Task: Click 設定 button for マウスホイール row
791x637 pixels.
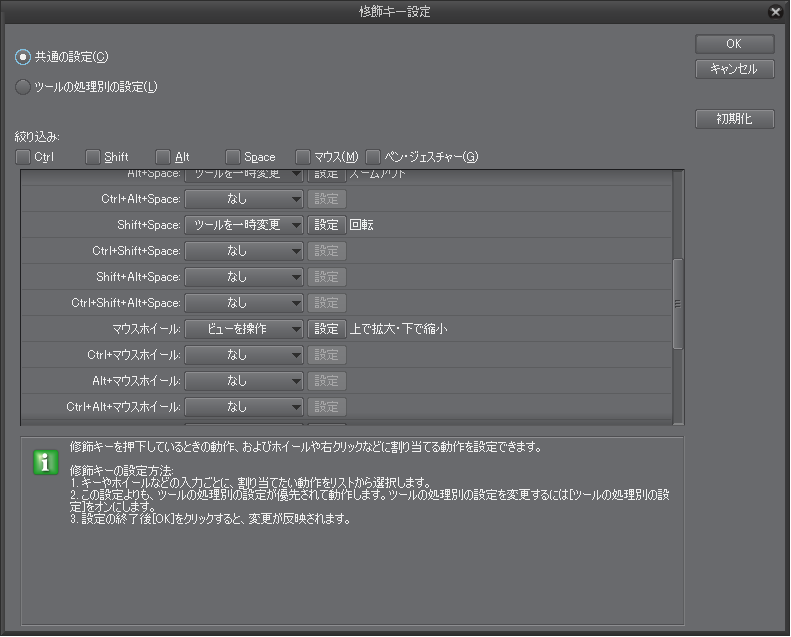Action: pos(326,329)
